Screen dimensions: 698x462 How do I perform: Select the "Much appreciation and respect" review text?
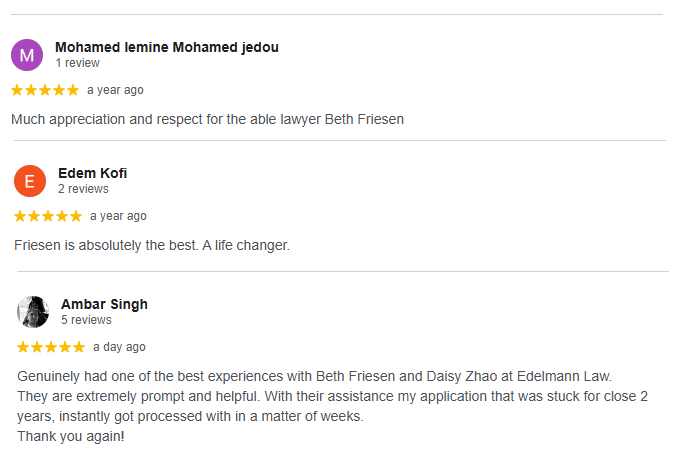pyautogui.click(x=207, y=120)
